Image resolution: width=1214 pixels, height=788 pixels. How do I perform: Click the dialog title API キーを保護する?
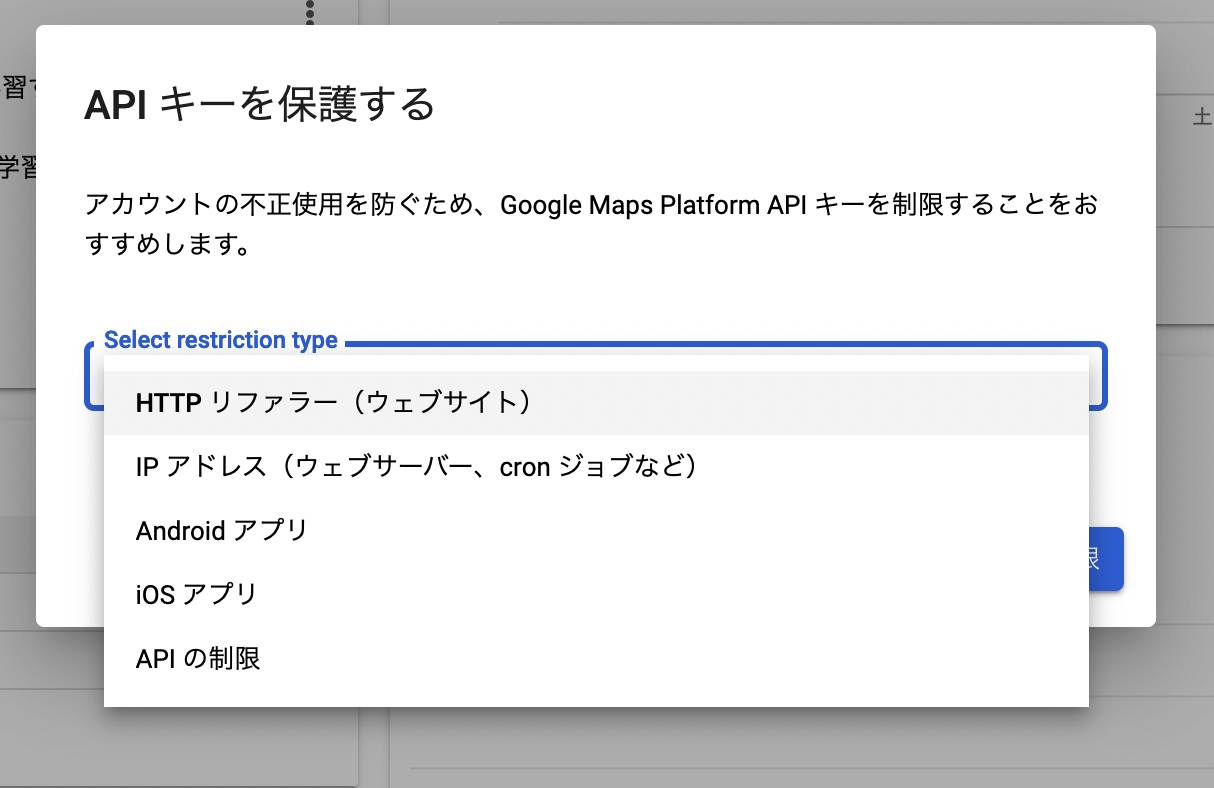(258, 104)
